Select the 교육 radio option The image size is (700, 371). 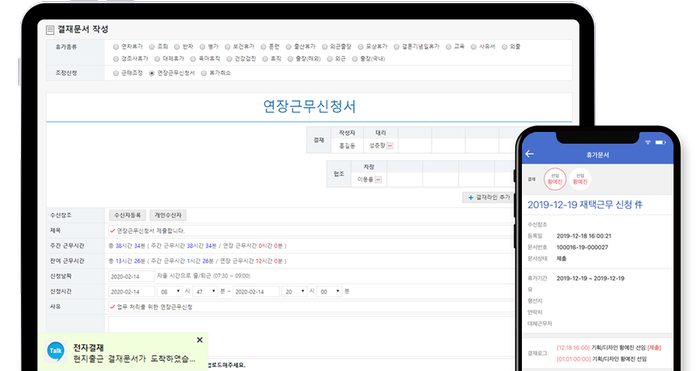coord(448,47)
